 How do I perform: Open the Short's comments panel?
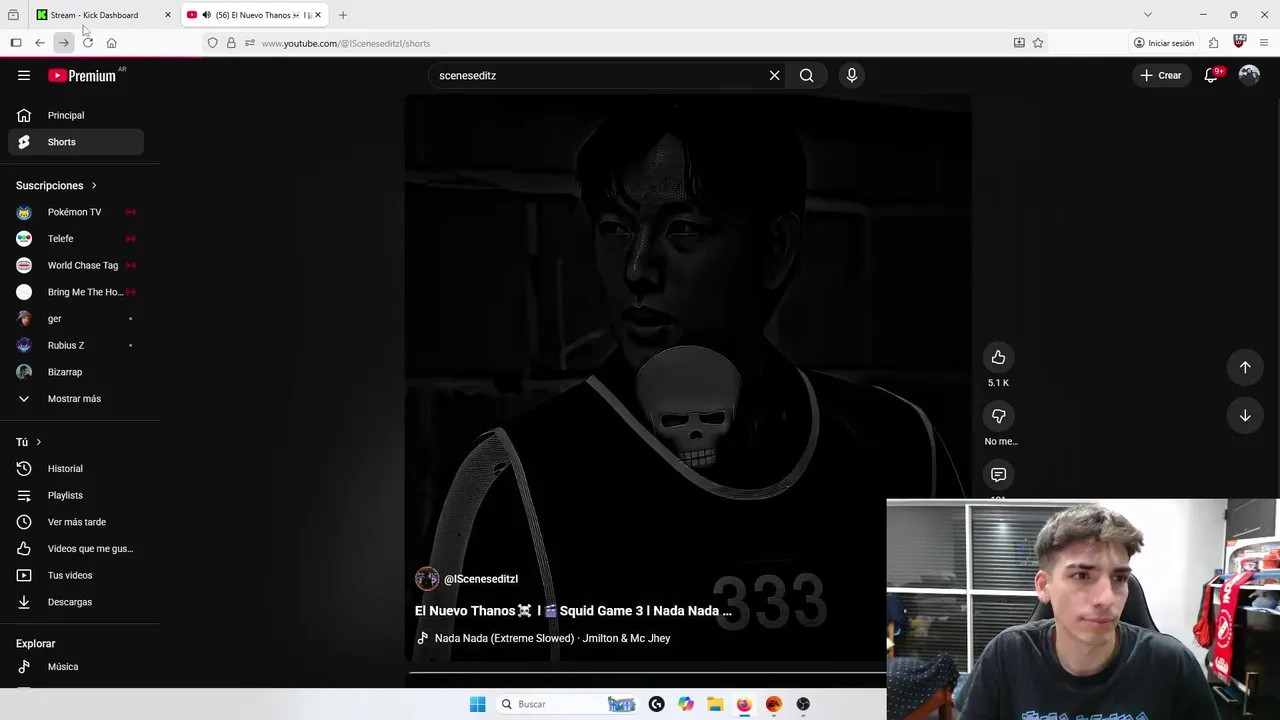click(x=998, y=475)
